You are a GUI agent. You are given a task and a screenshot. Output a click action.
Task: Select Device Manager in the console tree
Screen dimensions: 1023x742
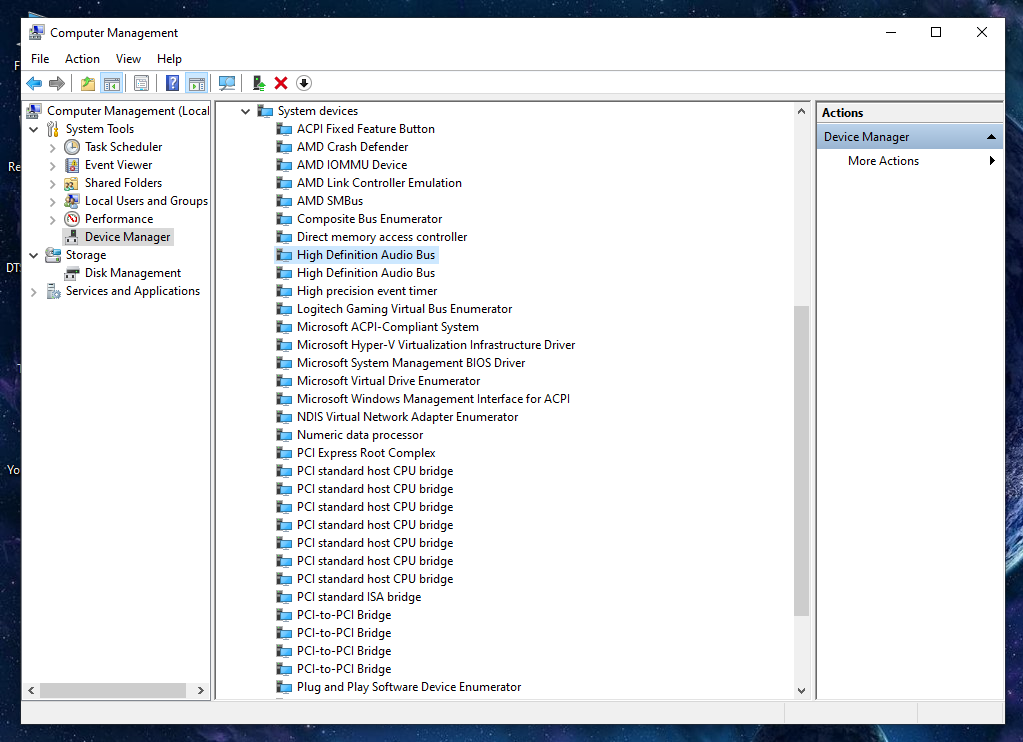127,237
